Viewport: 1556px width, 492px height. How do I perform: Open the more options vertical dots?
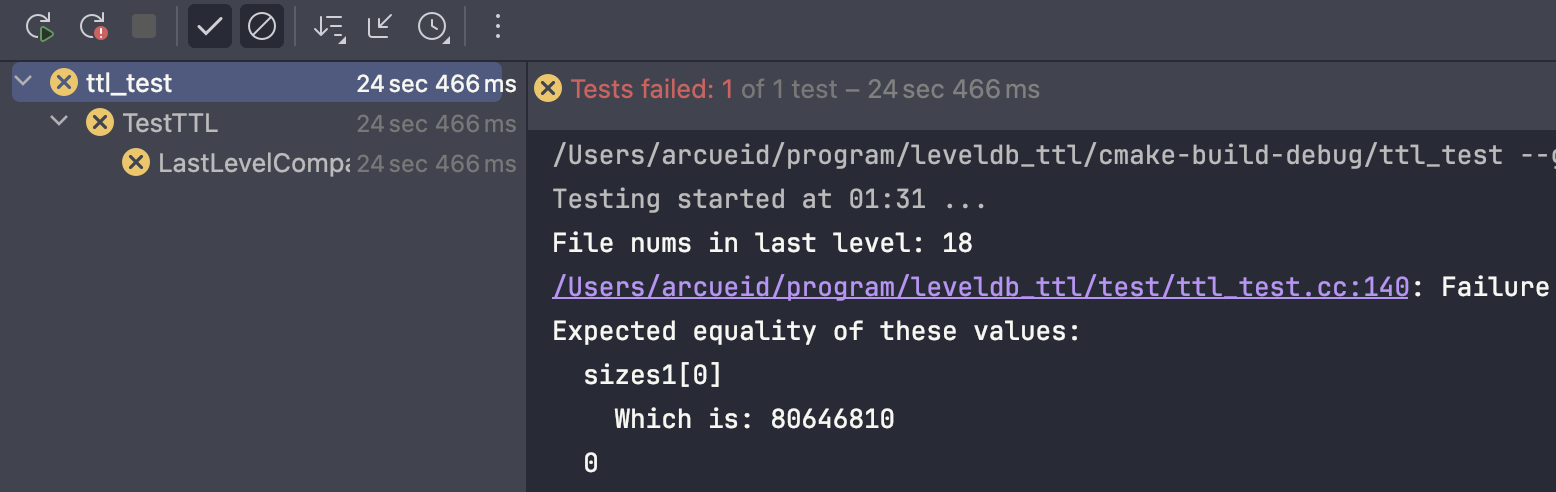pyautogui.click(x=498, y=27)
